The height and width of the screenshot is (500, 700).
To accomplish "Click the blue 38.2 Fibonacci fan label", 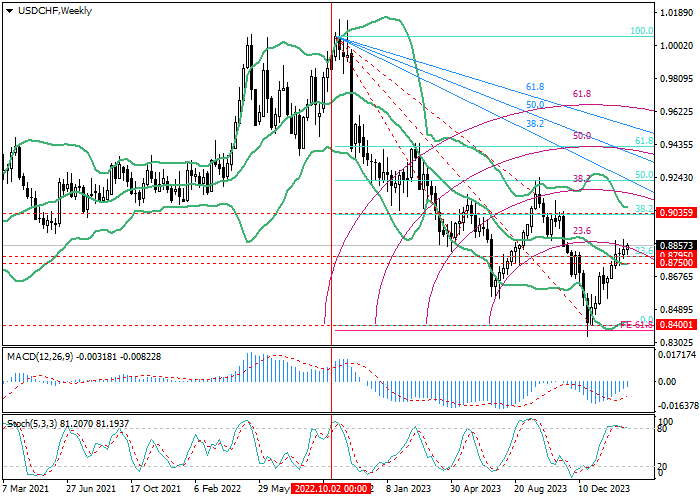I will (x=535, y=124).
